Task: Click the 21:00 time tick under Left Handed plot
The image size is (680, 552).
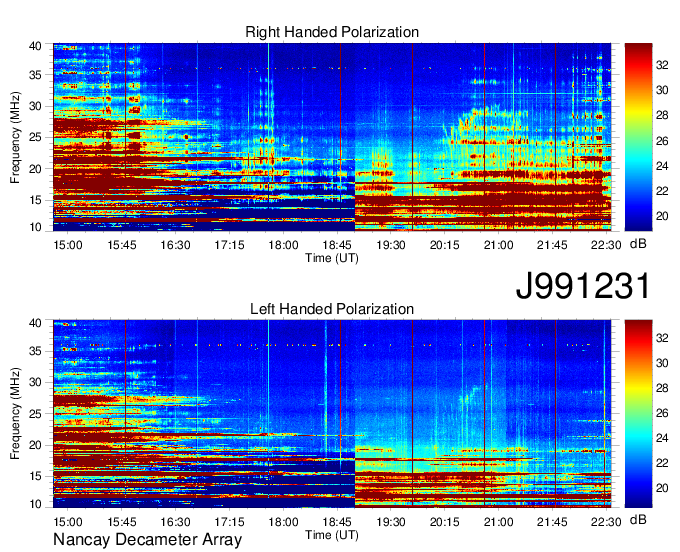Action: tap(498, 521)
